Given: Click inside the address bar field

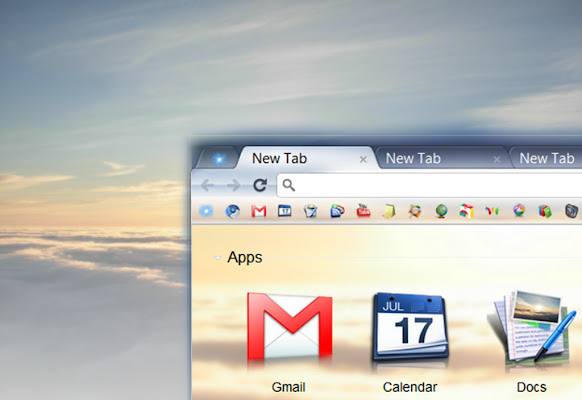Looking at the screenshot, I should click(x=429, y=185).
